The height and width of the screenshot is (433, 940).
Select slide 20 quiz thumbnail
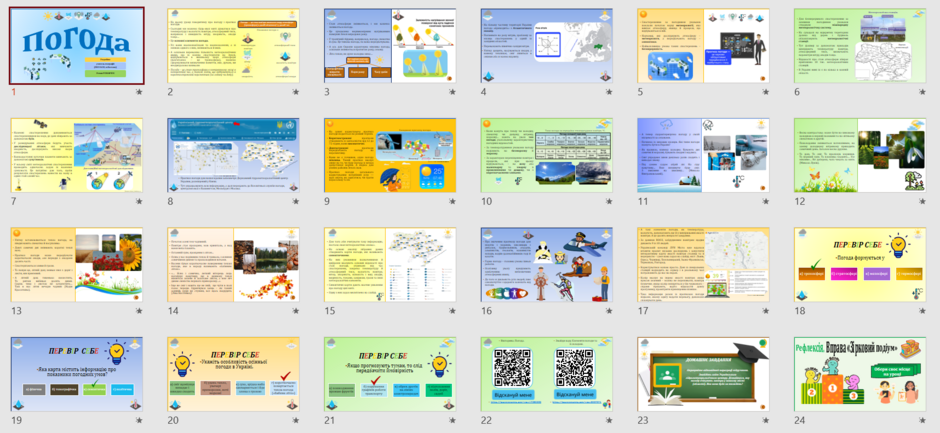pos(233,374)
